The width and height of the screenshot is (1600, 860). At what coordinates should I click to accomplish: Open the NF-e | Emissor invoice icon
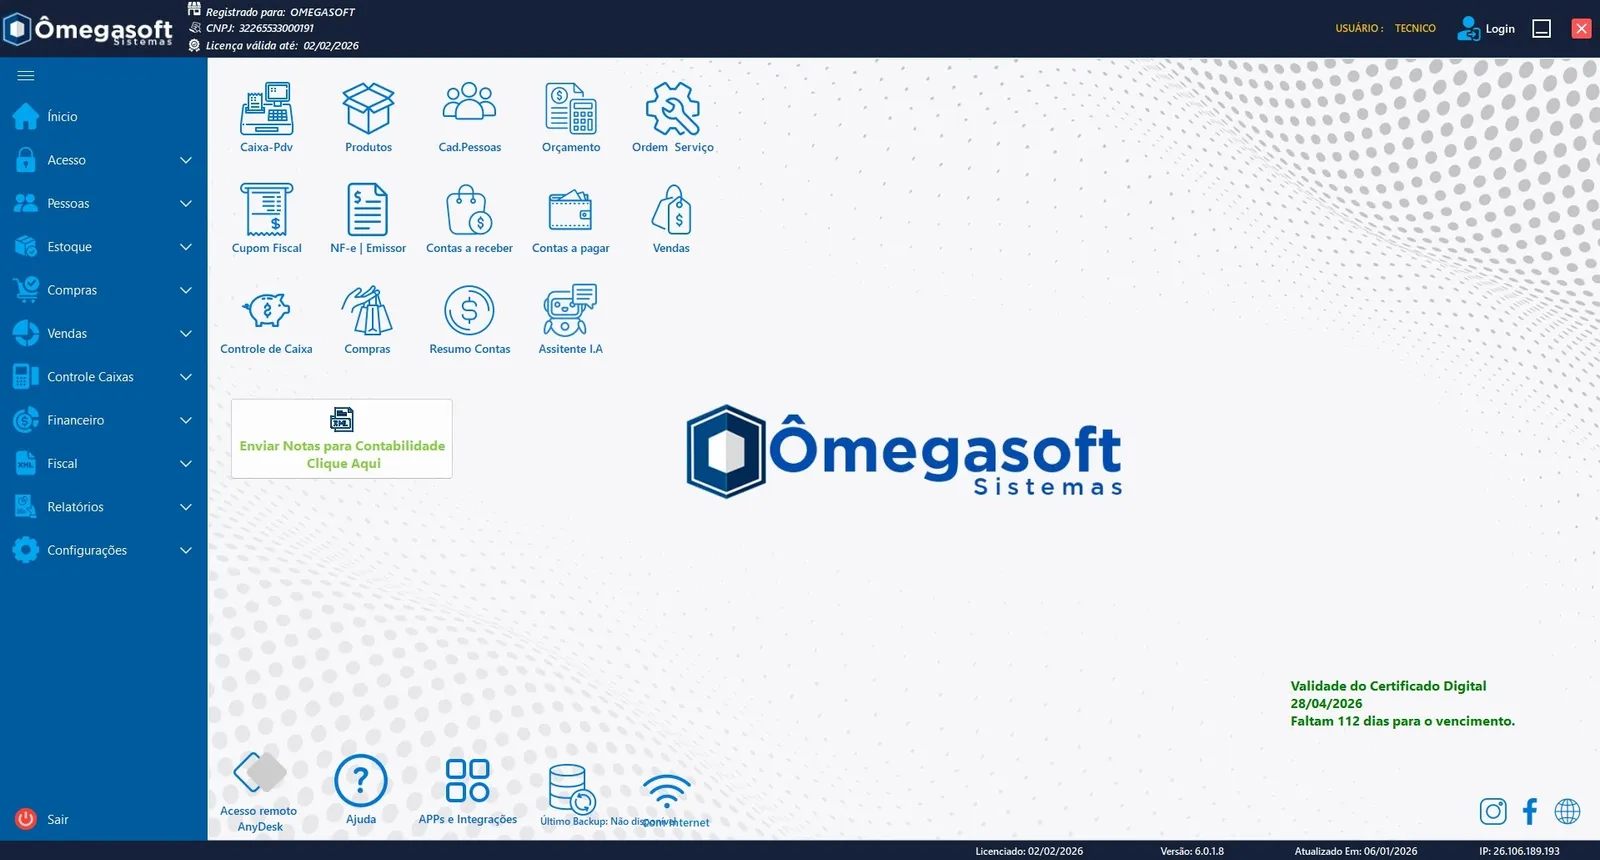pos(367,209)
